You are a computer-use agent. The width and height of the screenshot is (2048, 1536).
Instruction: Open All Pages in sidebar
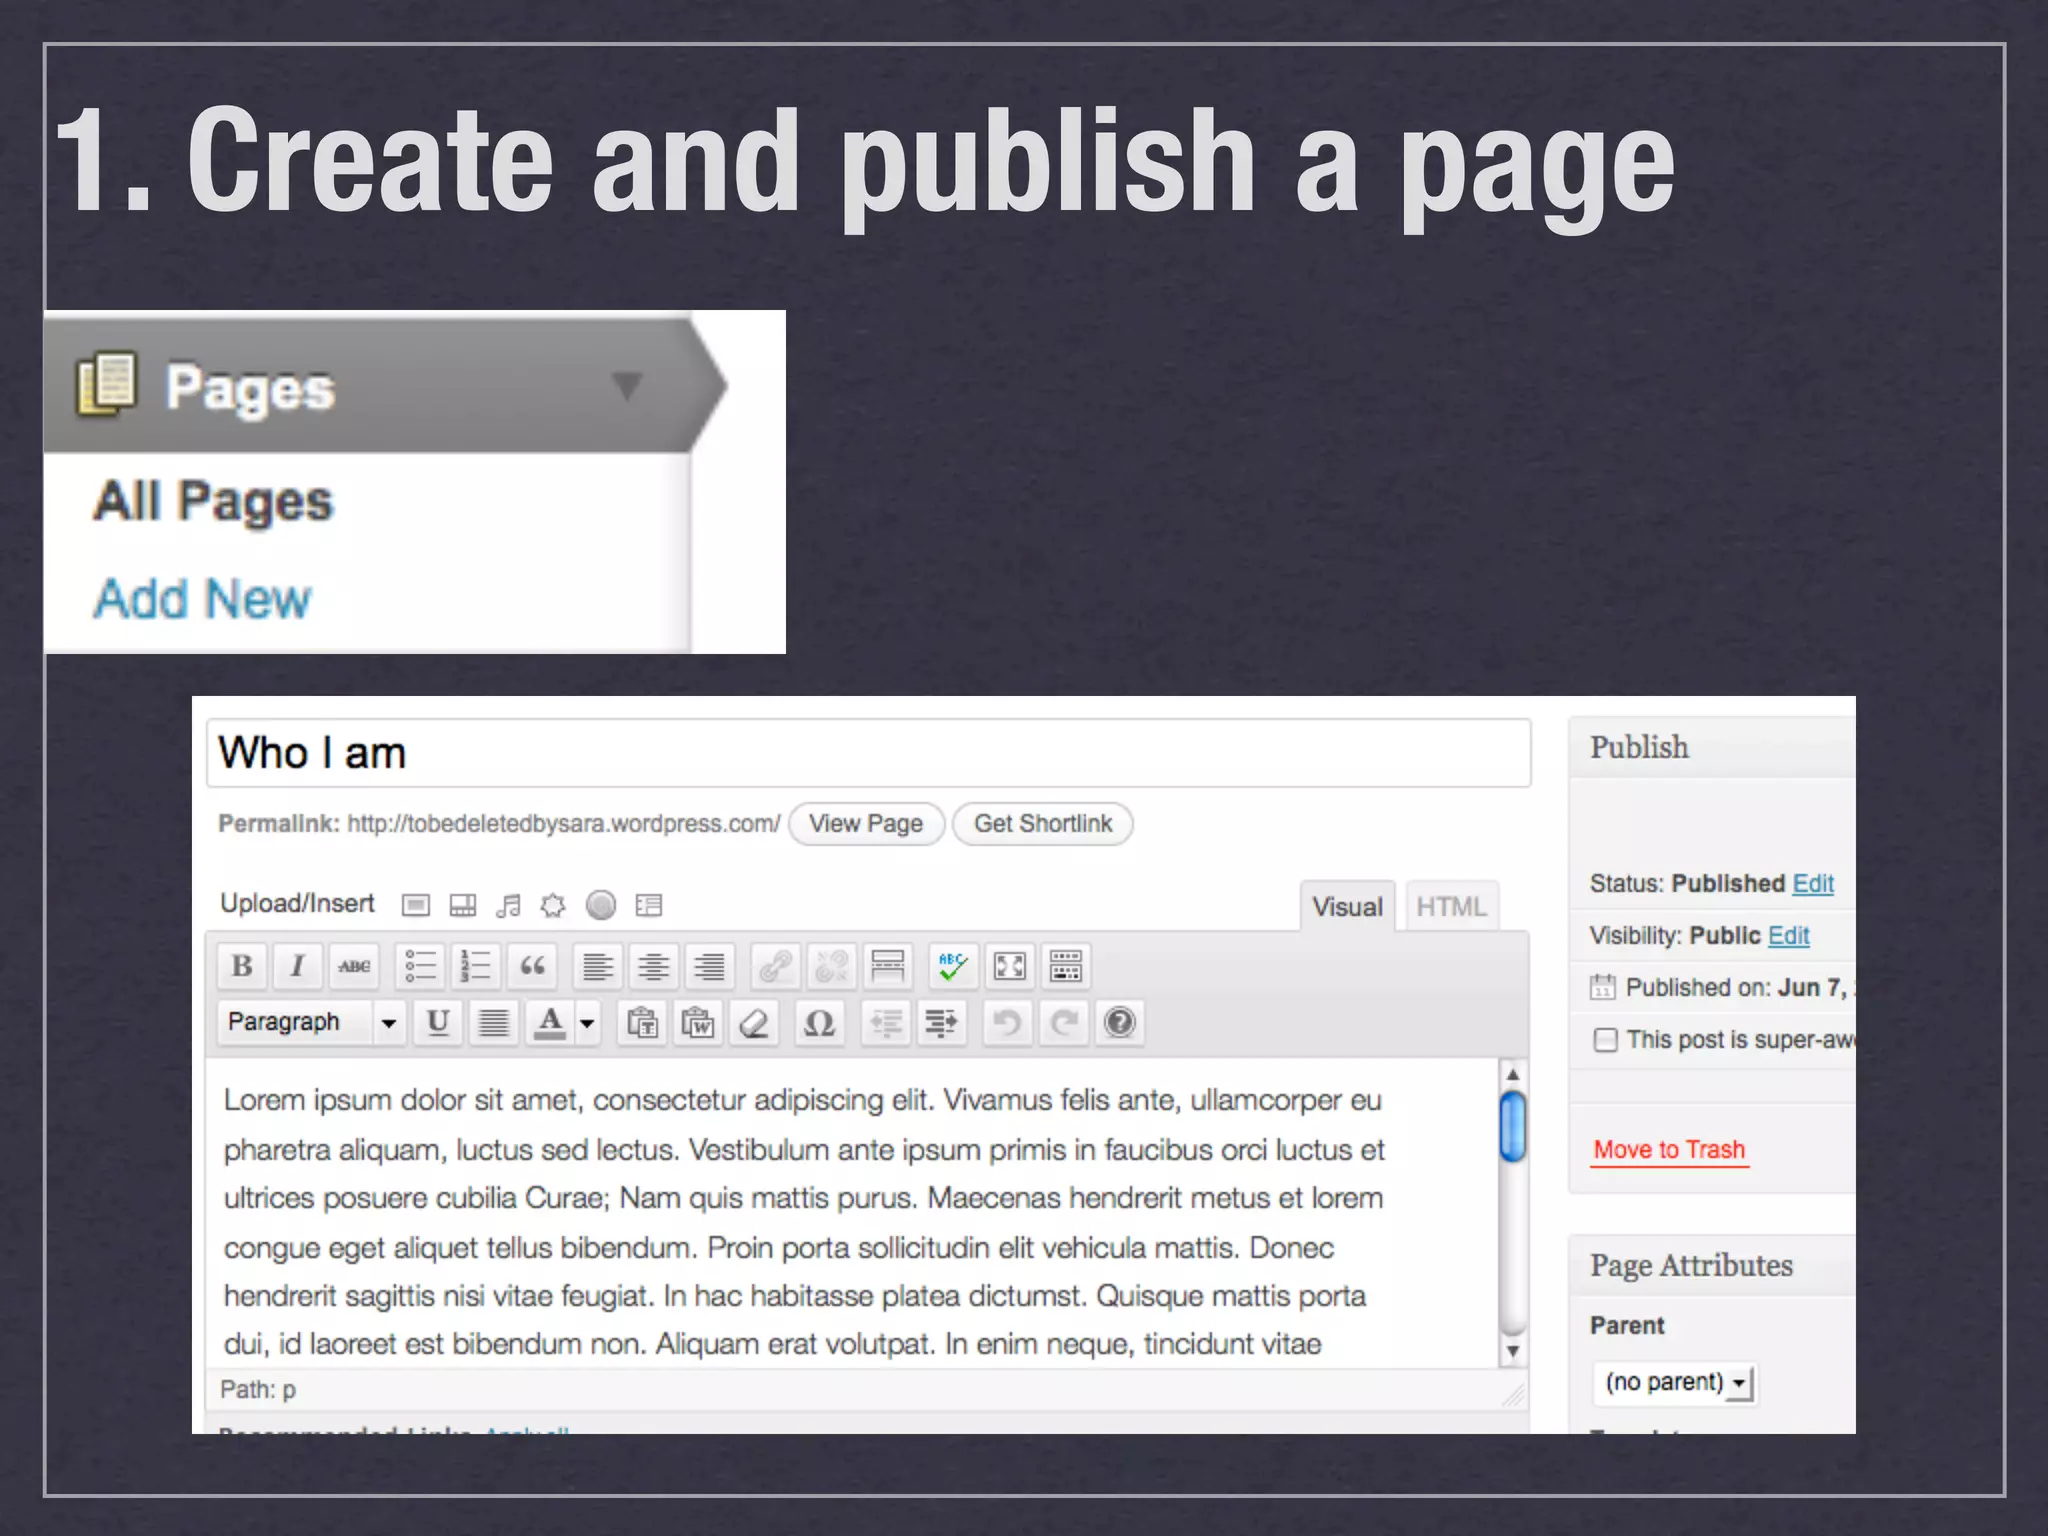pos(213,501)
